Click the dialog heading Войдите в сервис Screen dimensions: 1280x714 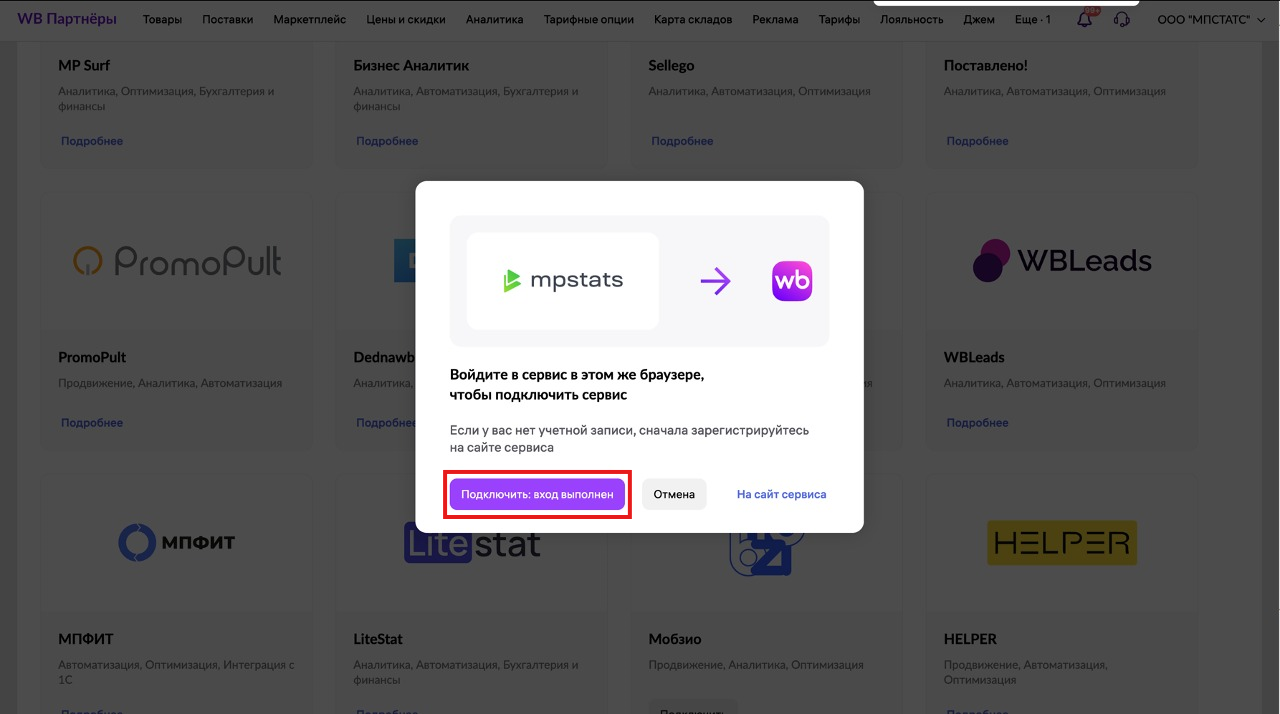577,385
